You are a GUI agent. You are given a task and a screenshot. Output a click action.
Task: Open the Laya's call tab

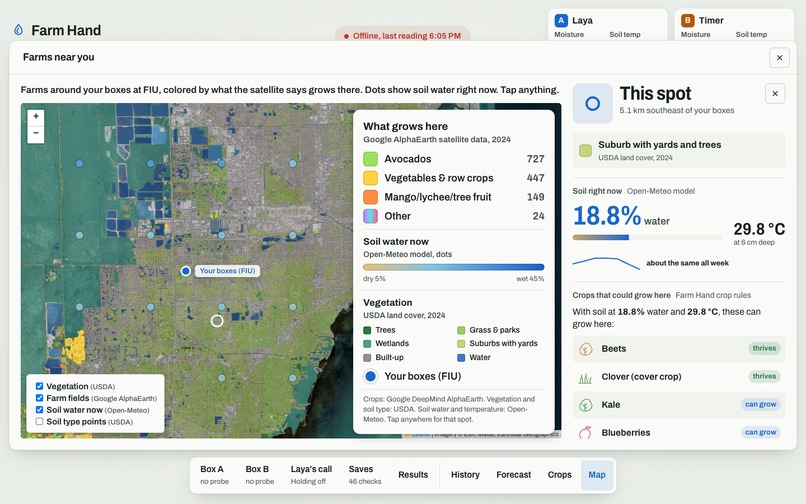(x=311, y=475)
